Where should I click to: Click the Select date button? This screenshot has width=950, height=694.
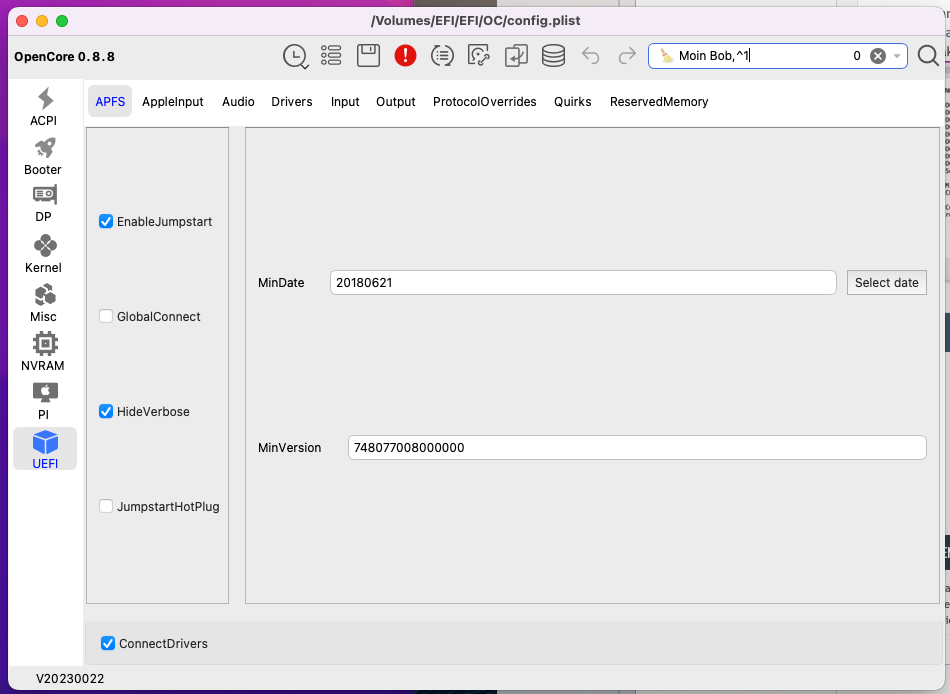[x=886, y=282]
